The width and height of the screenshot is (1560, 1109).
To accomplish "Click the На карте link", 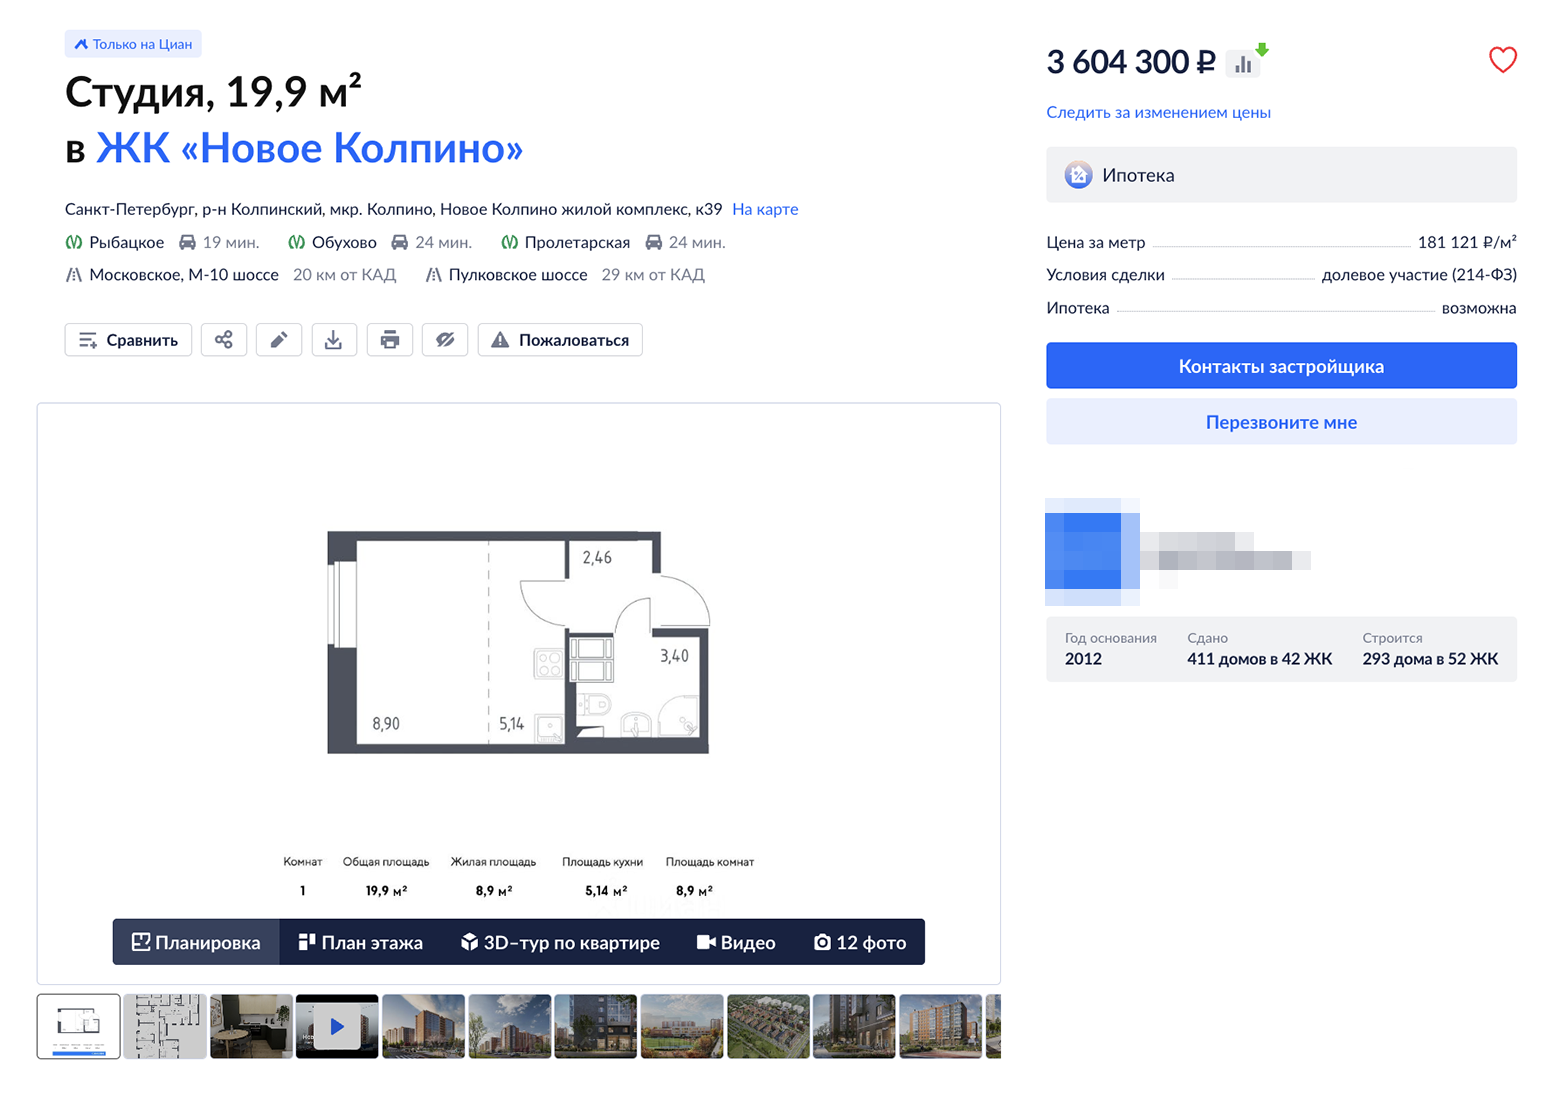I will point(765,209).
